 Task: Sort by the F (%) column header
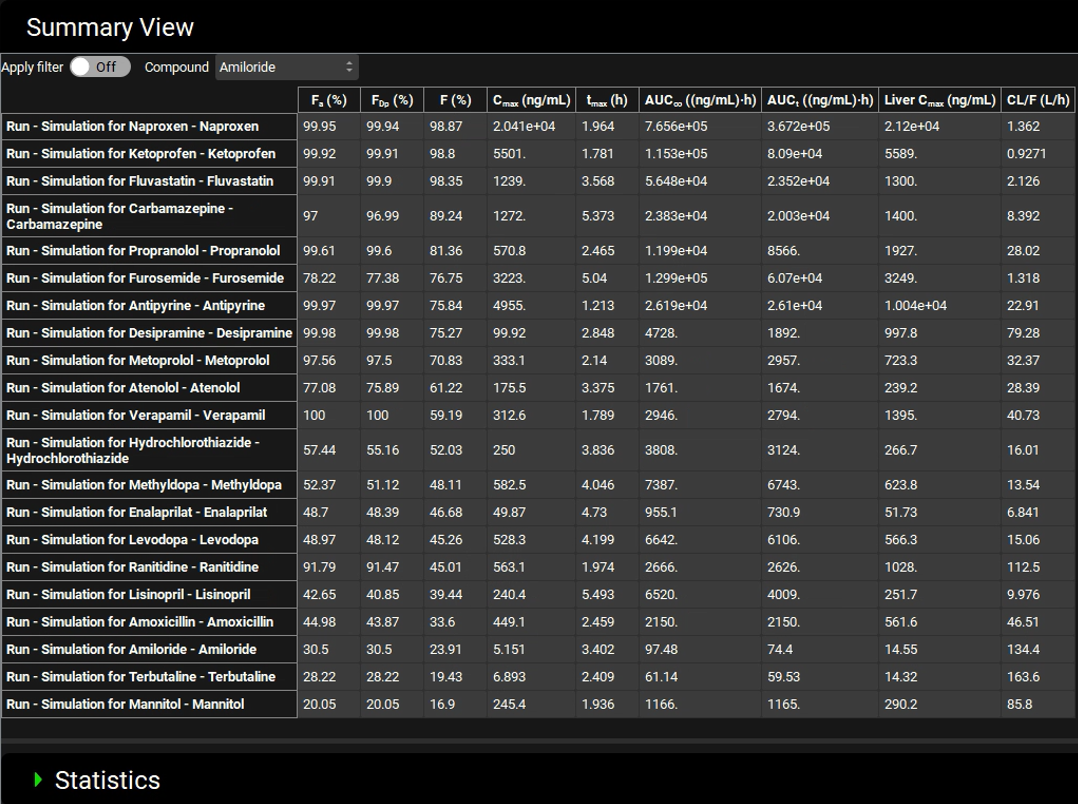tap(455, 100)
